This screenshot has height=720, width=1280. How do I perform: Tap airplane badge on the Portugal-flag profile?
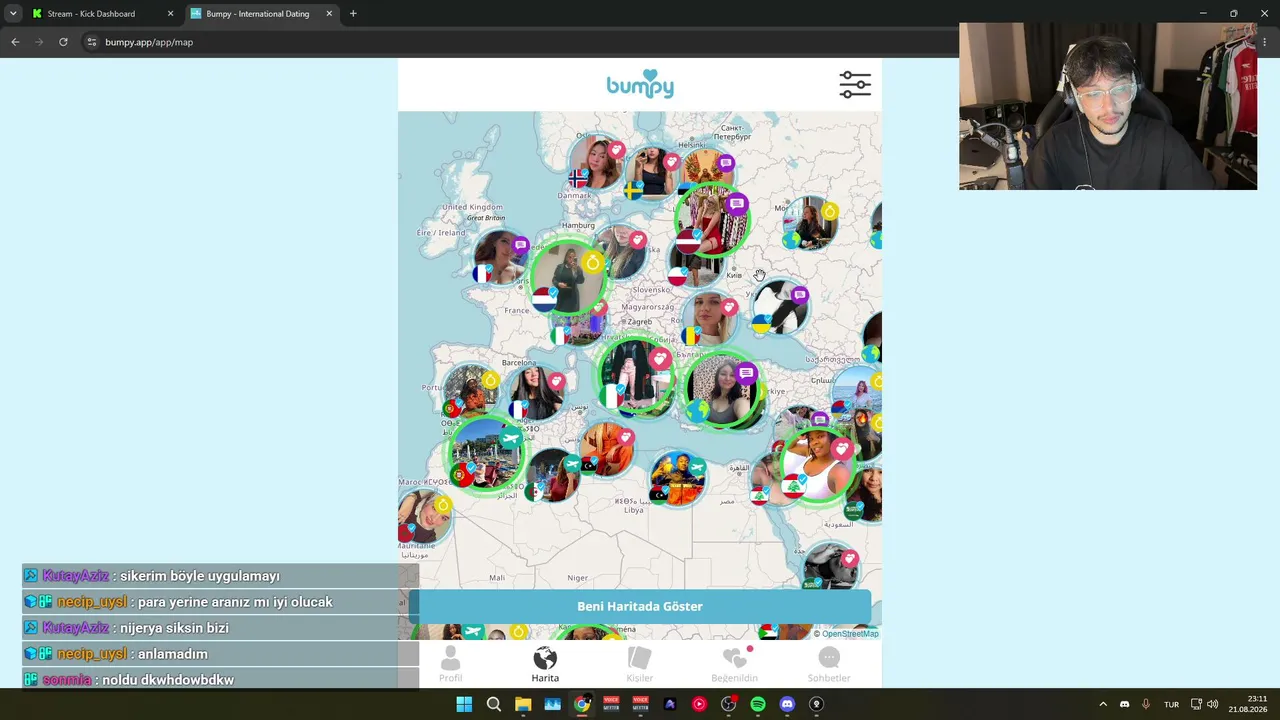coord(511,439)
